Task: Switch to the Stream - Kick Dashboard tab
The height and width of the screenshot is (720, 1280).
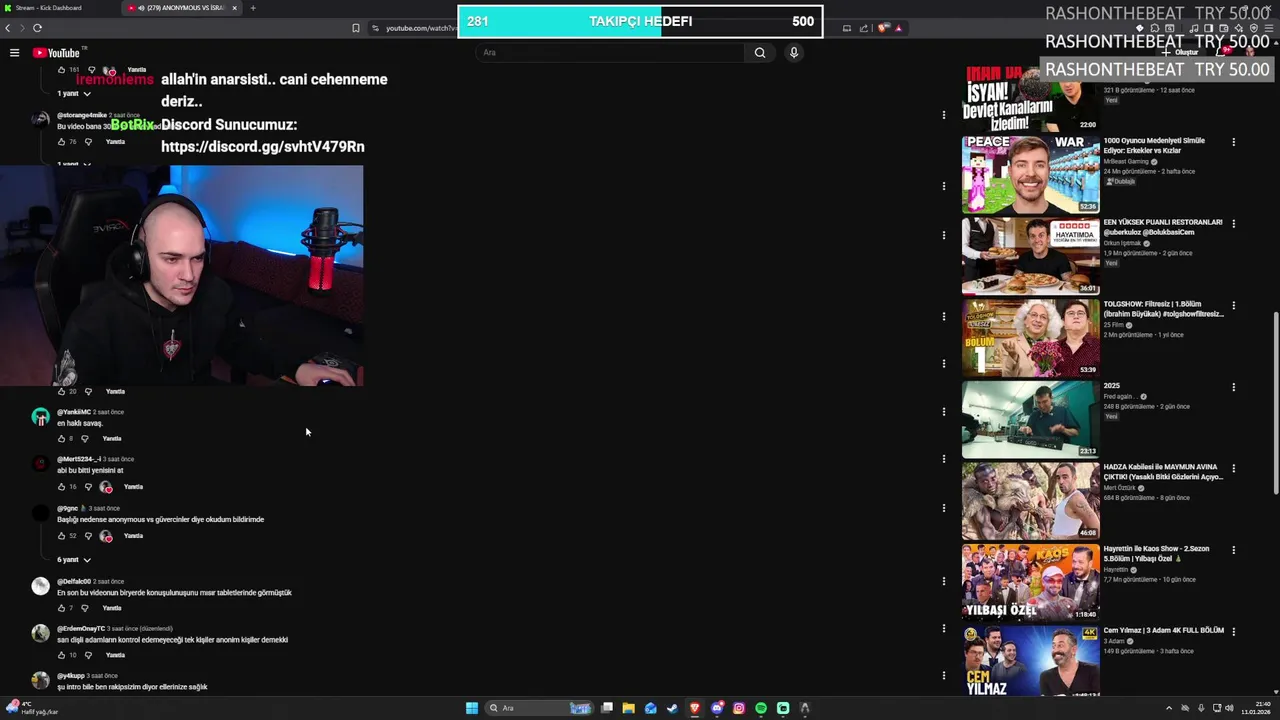Action: 60,8
